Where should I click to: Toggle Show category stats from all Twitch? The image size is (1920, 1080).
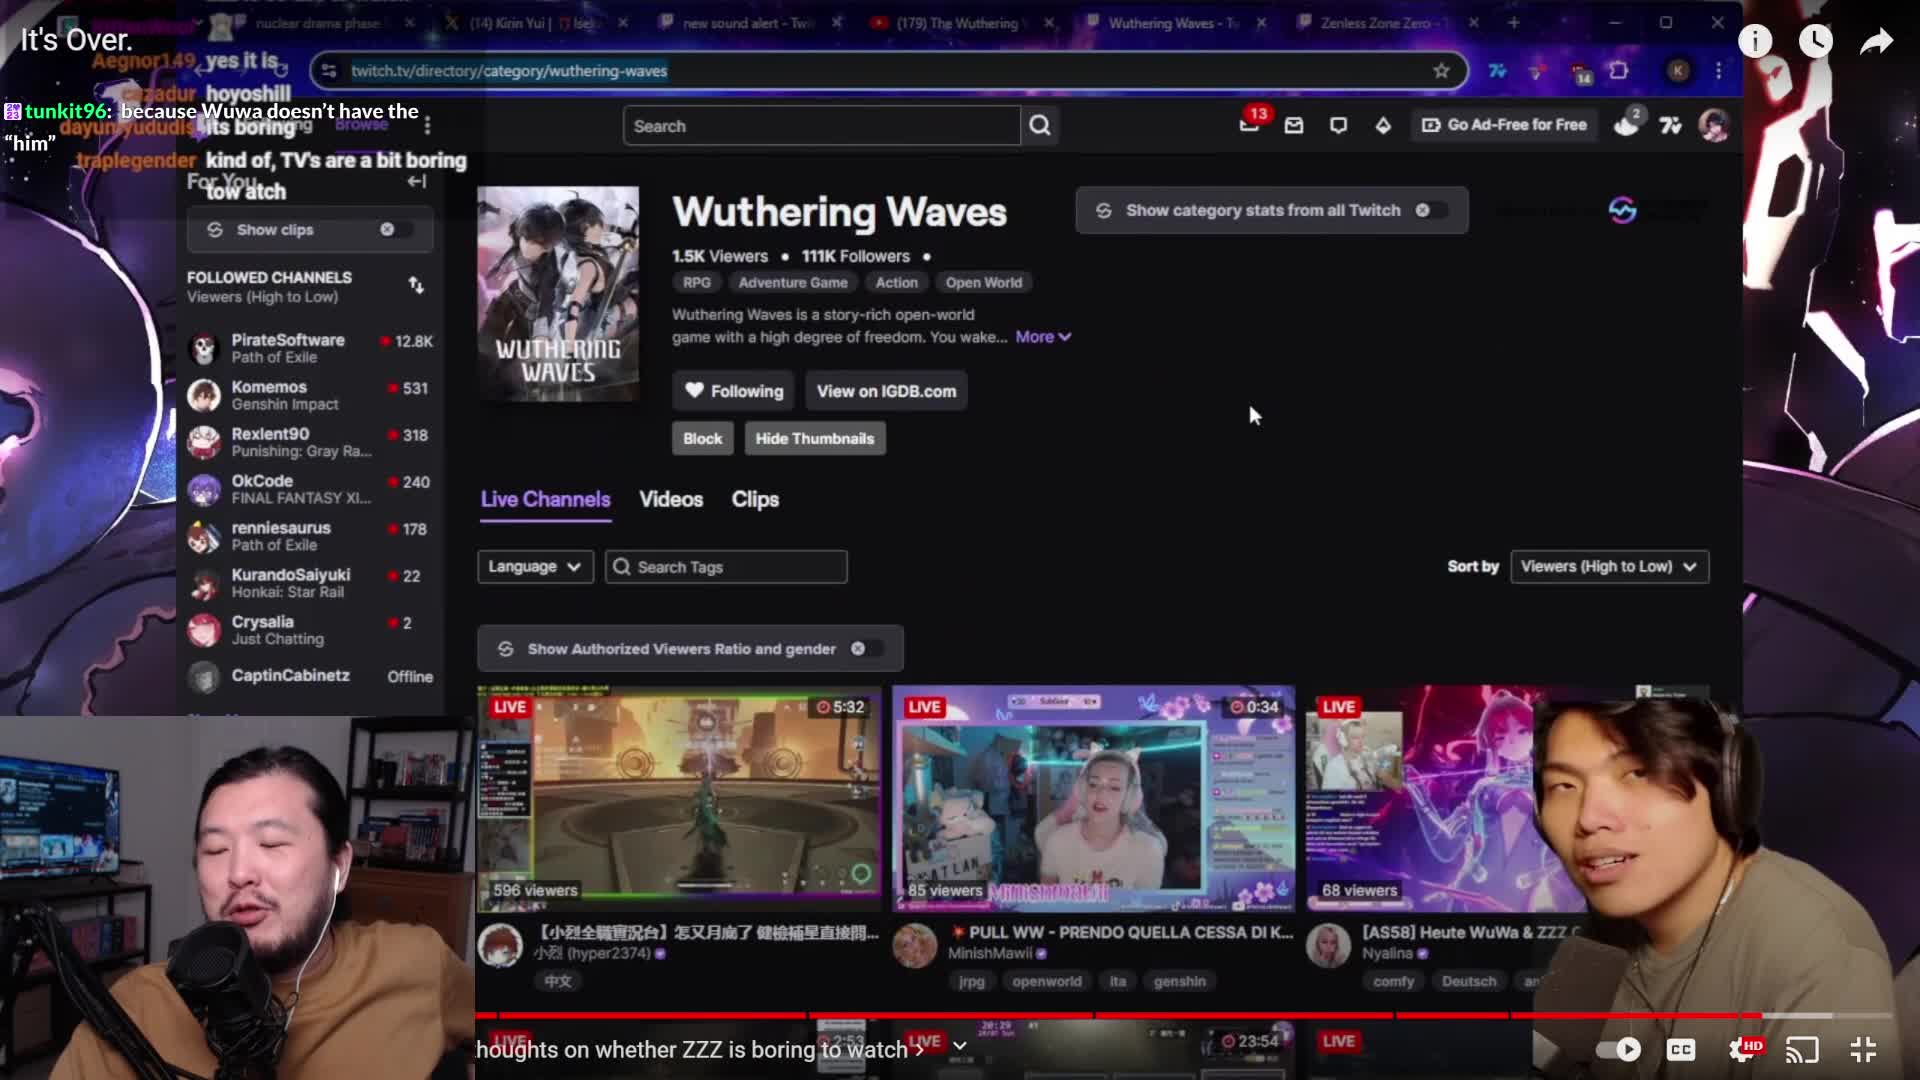1430,210
